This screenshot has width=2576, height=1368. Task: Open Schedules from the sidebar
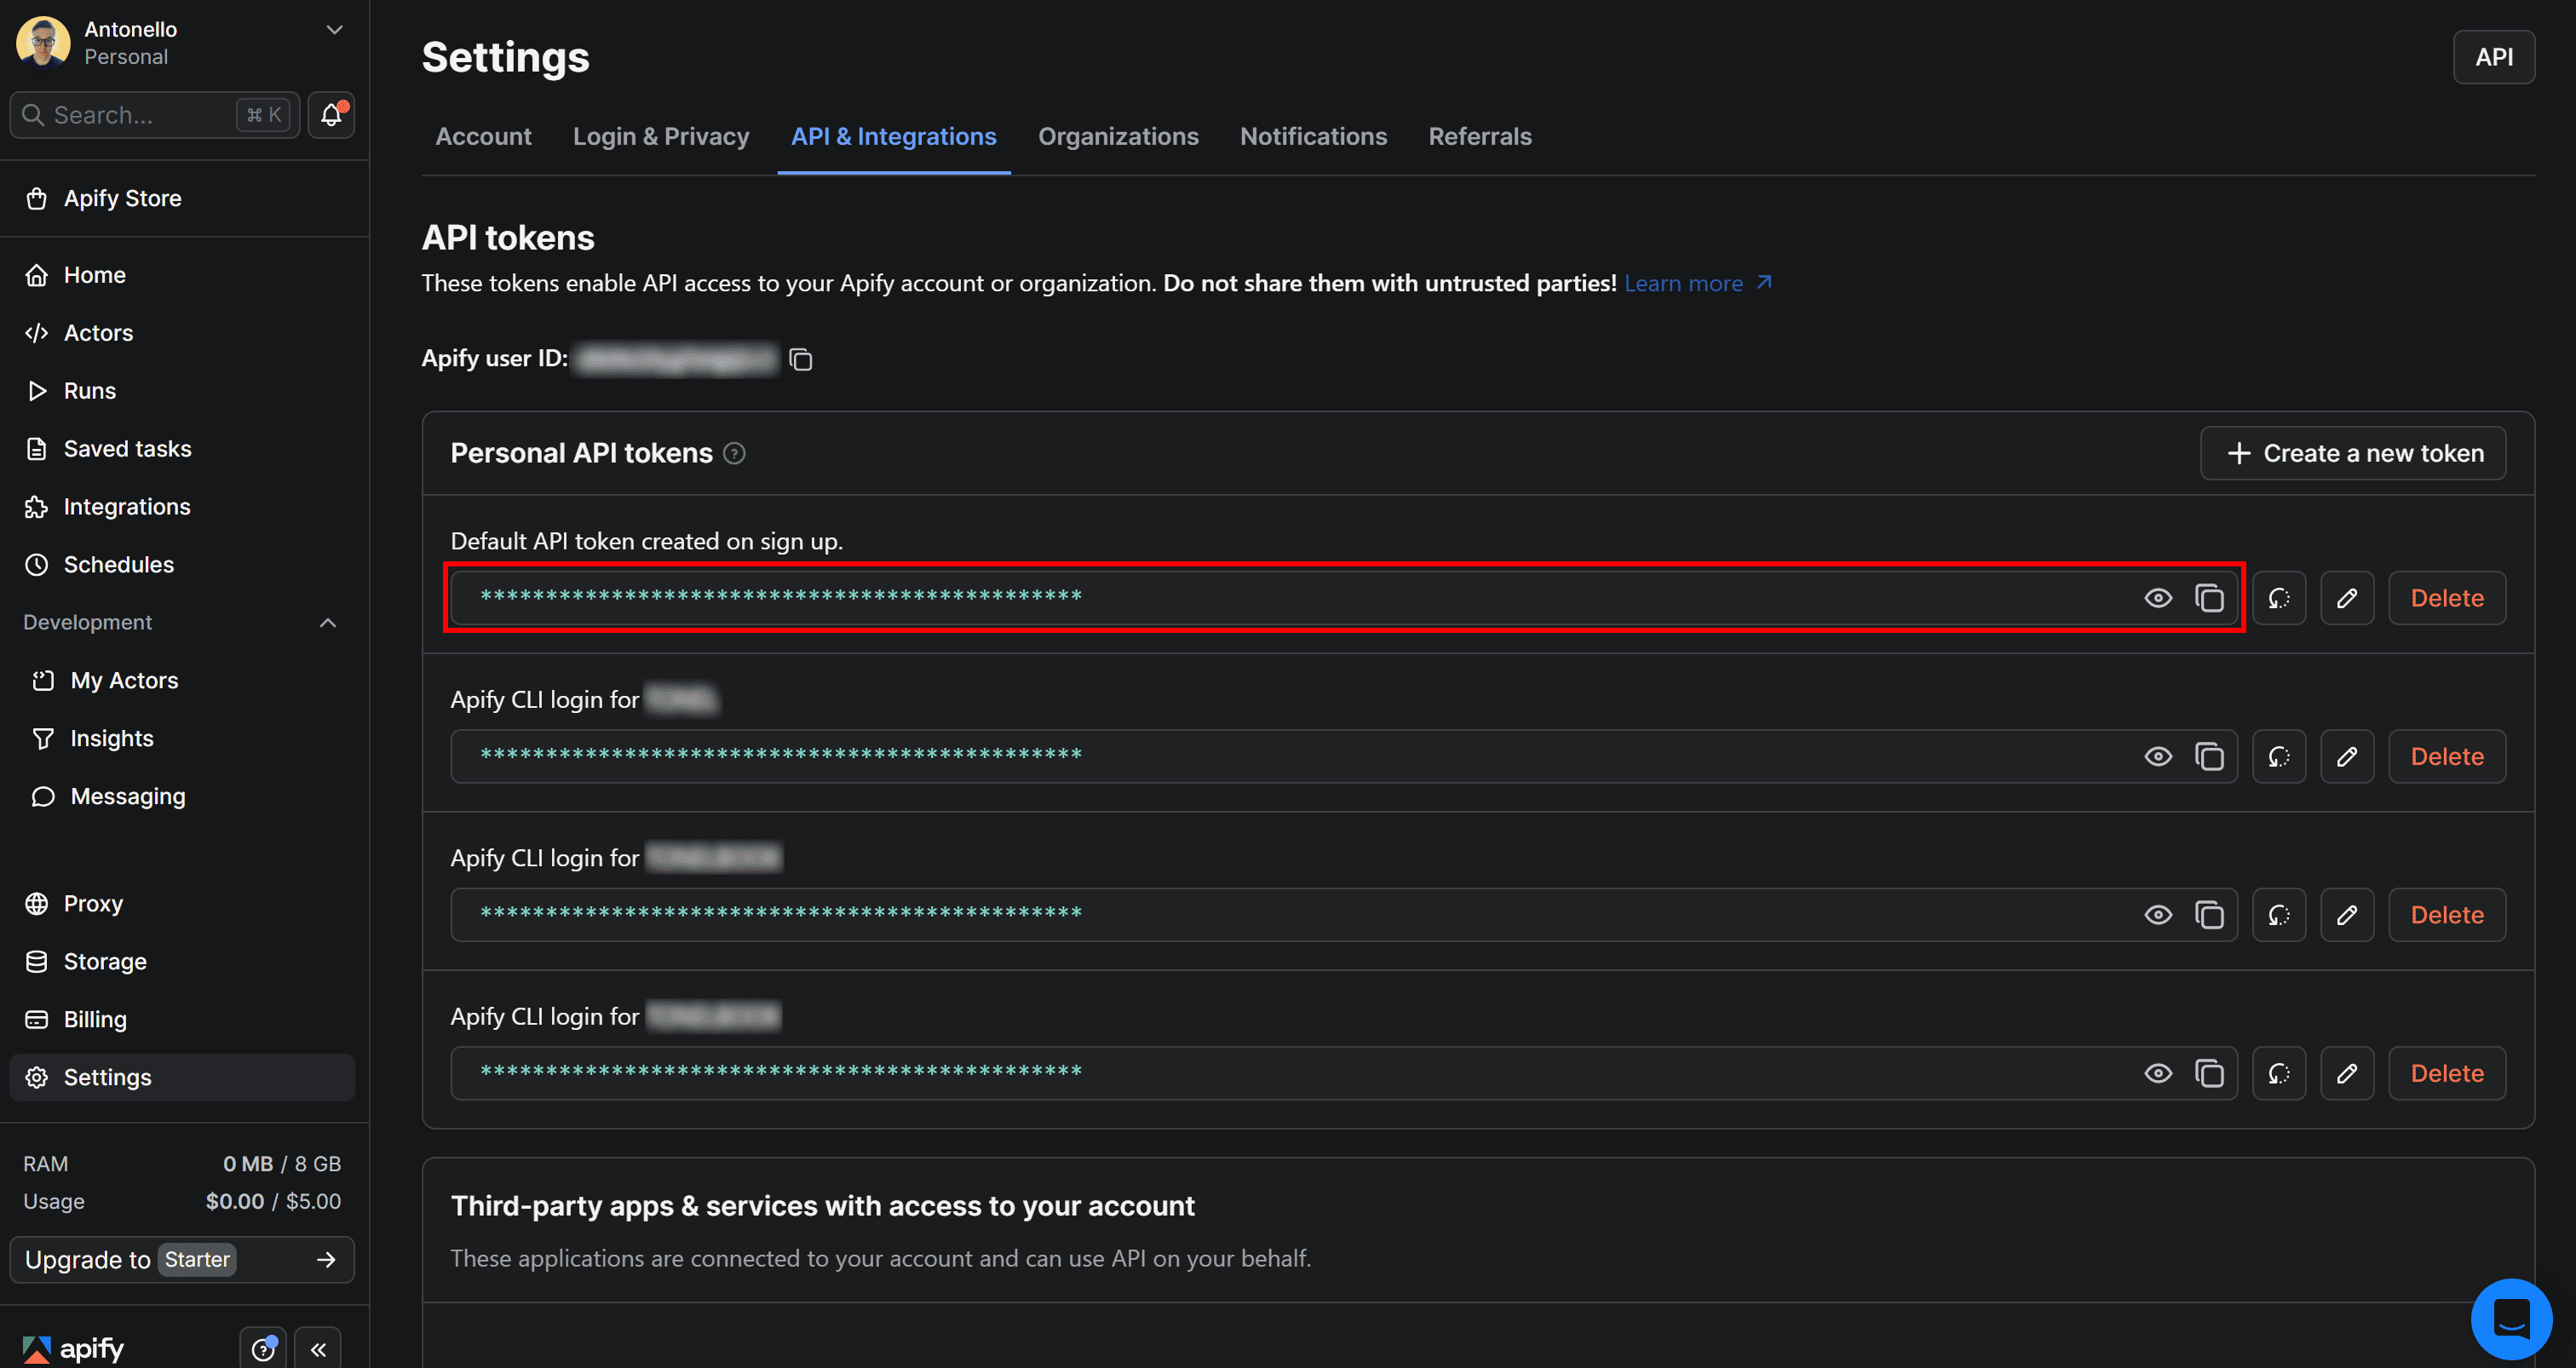[x=117, y=564]
